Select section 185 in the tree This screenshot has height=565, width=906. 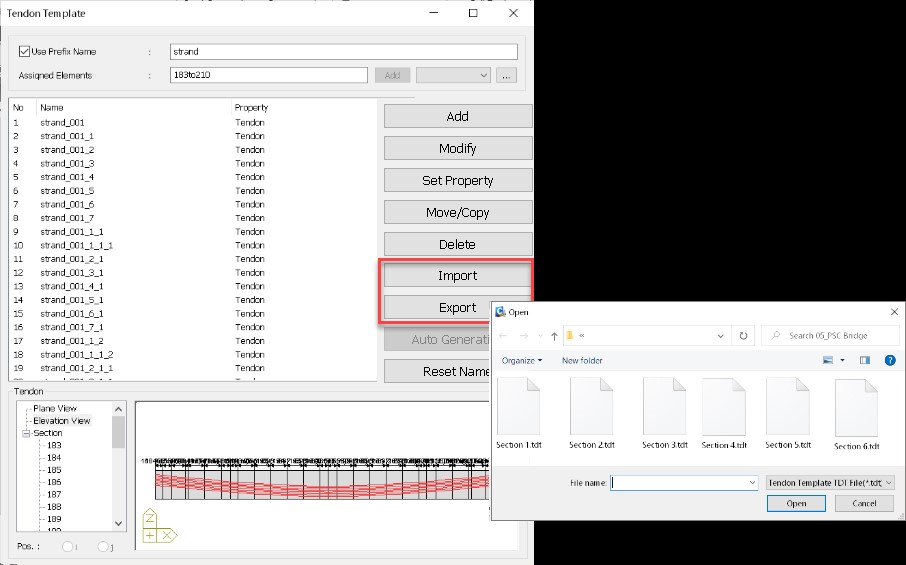coord(54,470)
